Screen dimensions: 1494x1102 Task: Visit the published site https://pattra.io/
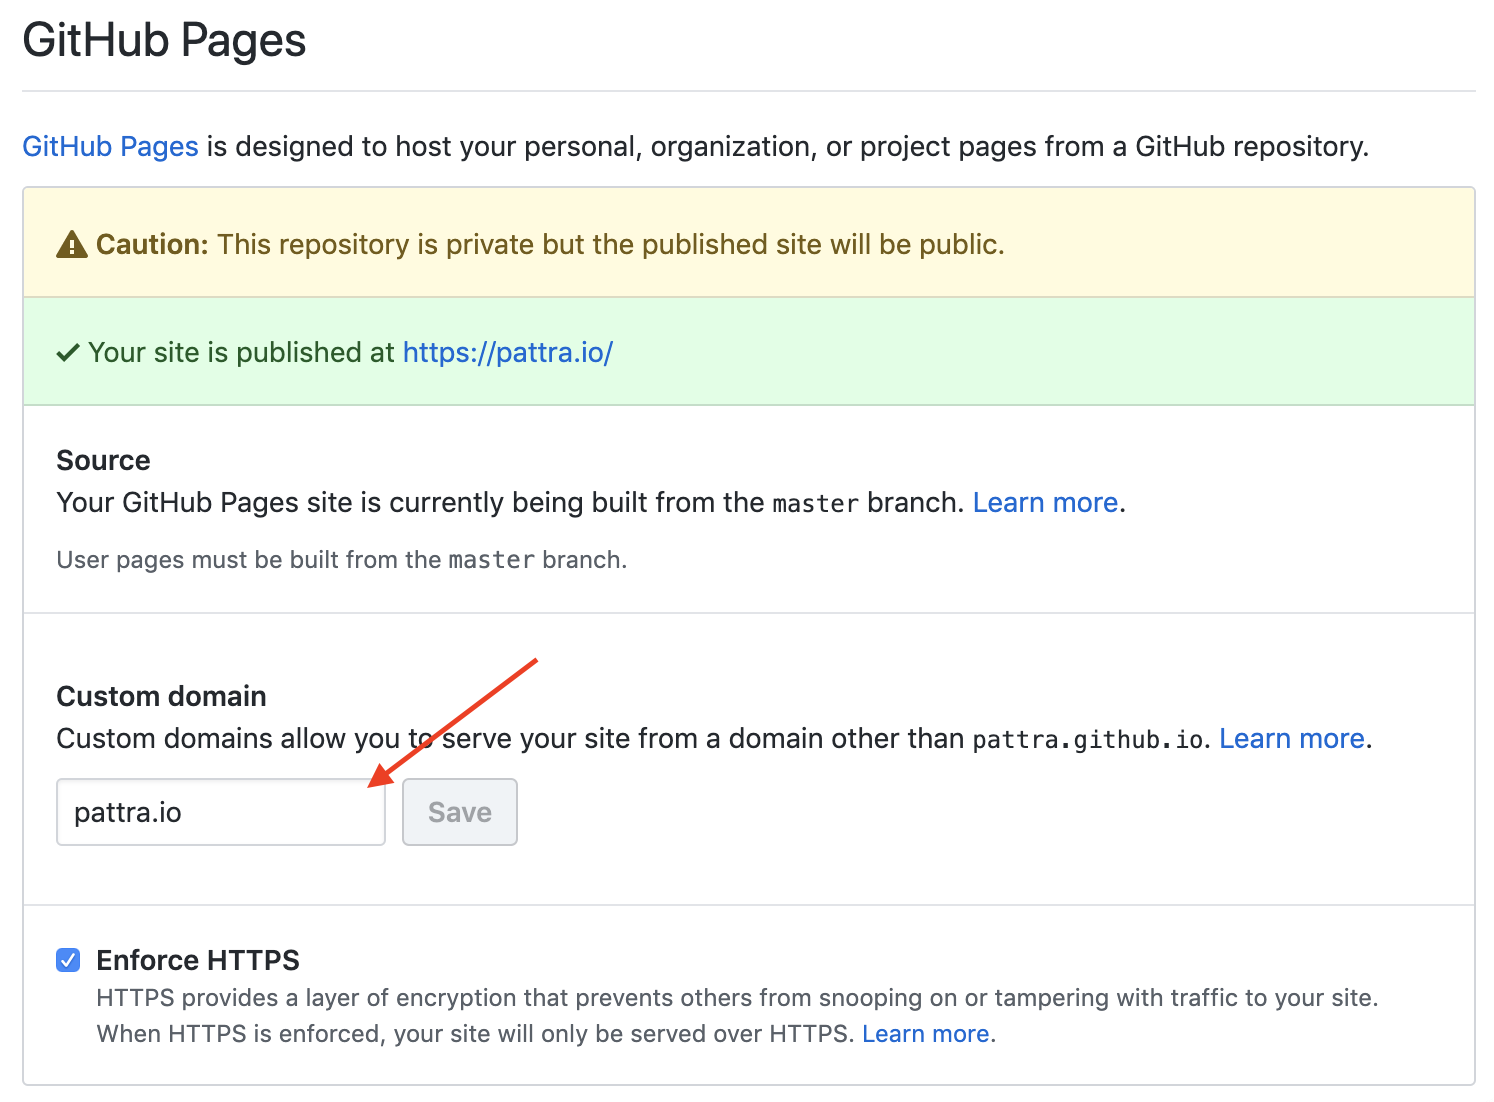click(x=507, y=353)
